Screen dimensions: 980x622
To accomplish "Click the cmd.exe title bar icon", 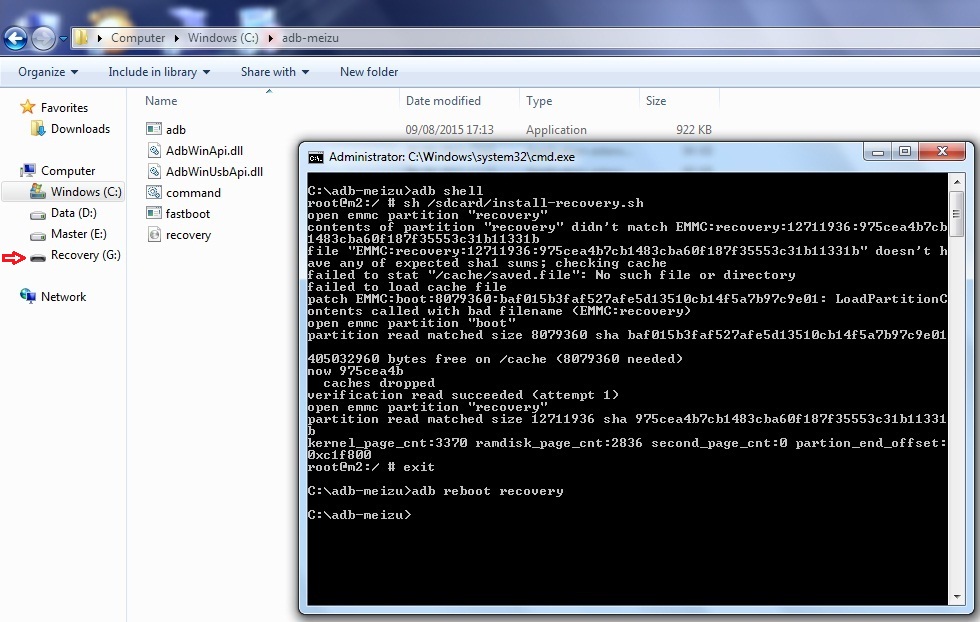I will 314,155.
